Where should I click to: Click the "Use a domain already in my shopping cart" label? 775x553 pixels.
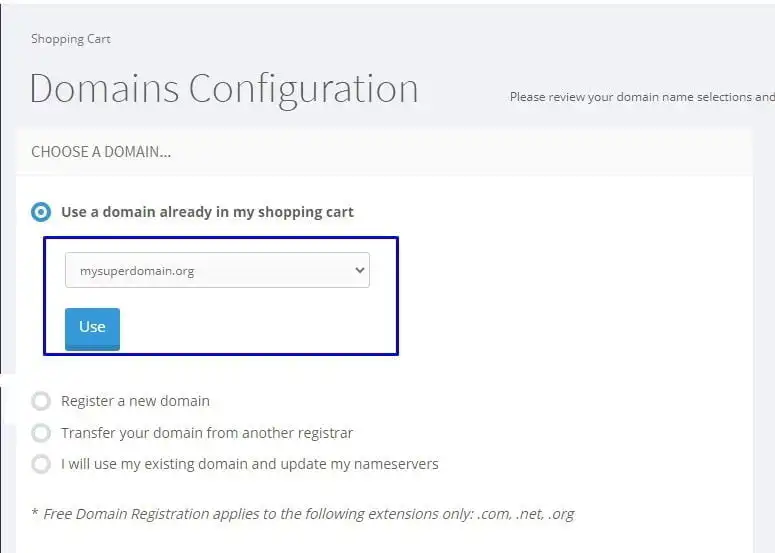(207, 212)
